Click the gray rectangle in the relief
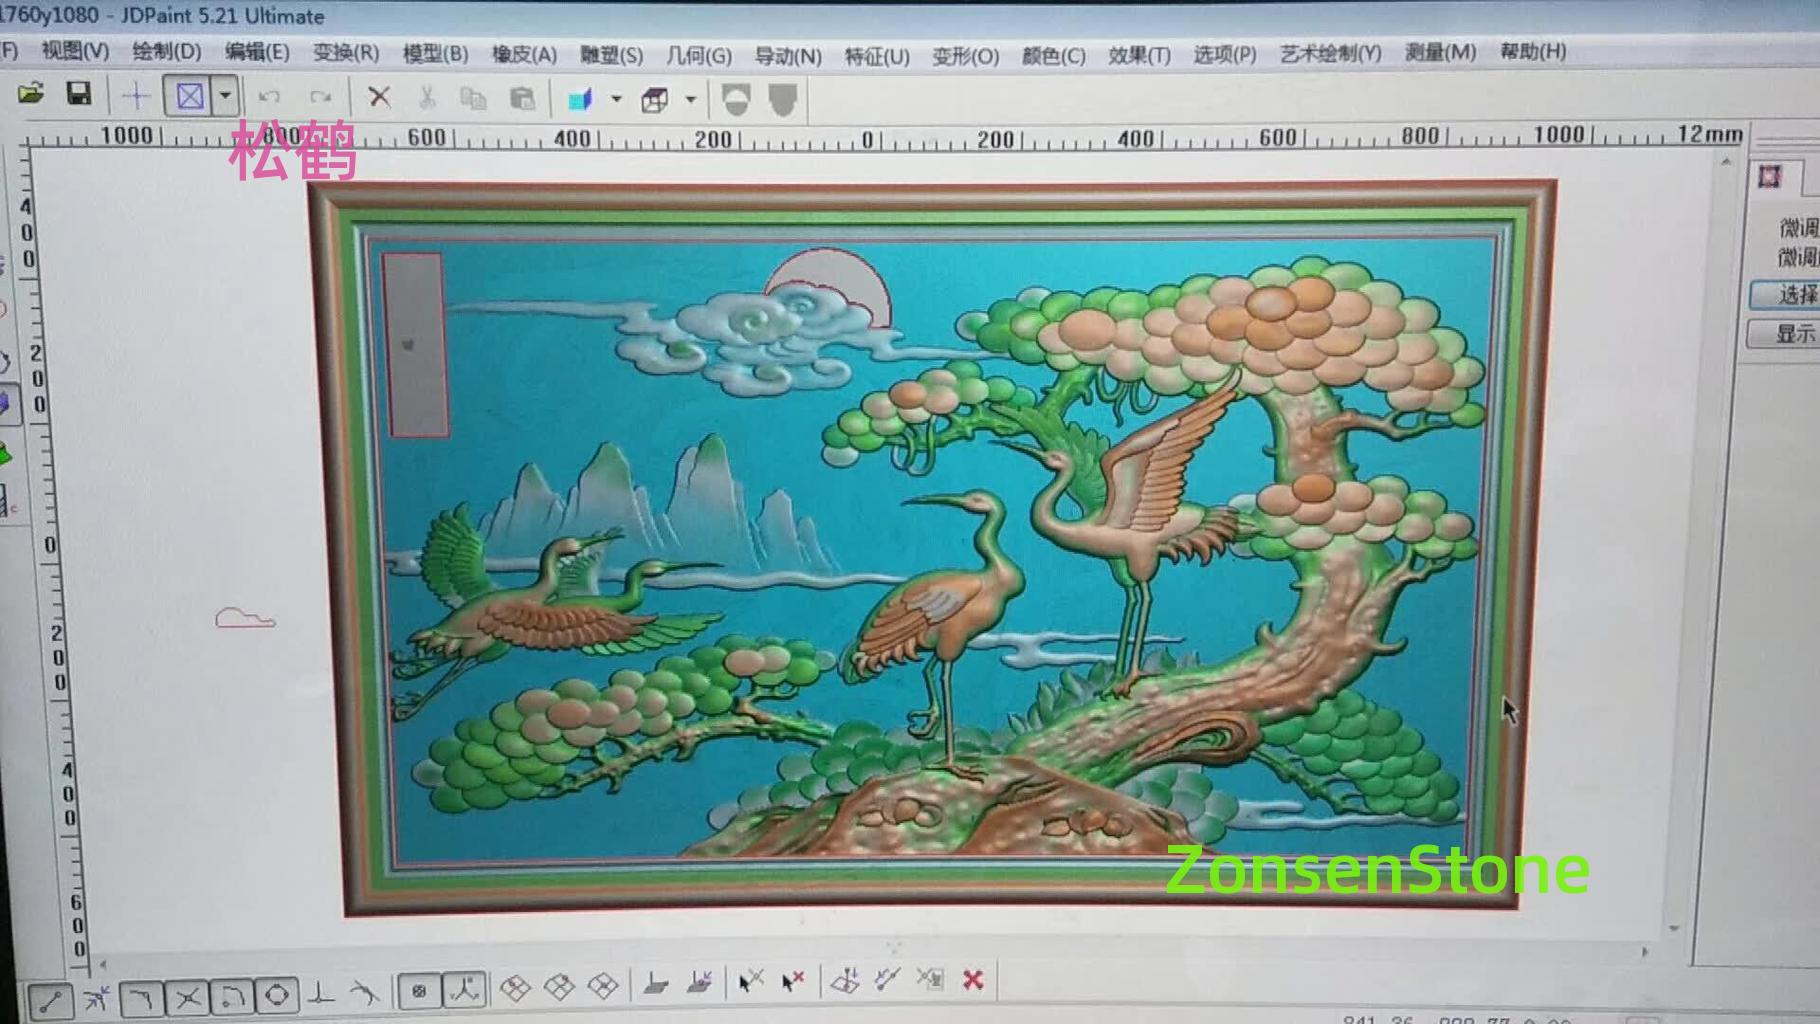 click(x=415, y=344)
